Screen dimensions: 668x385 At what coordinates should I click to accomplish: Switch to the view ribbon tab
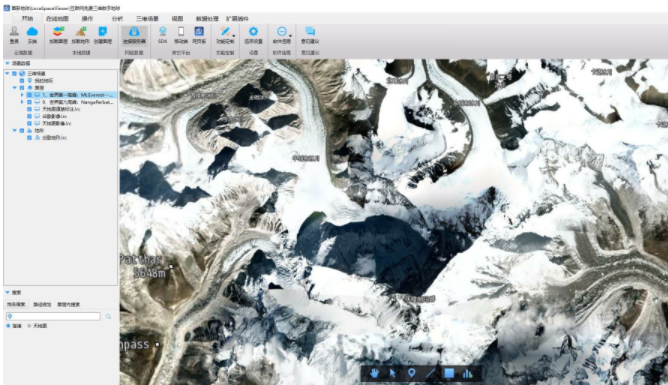(x=177, y=19)
